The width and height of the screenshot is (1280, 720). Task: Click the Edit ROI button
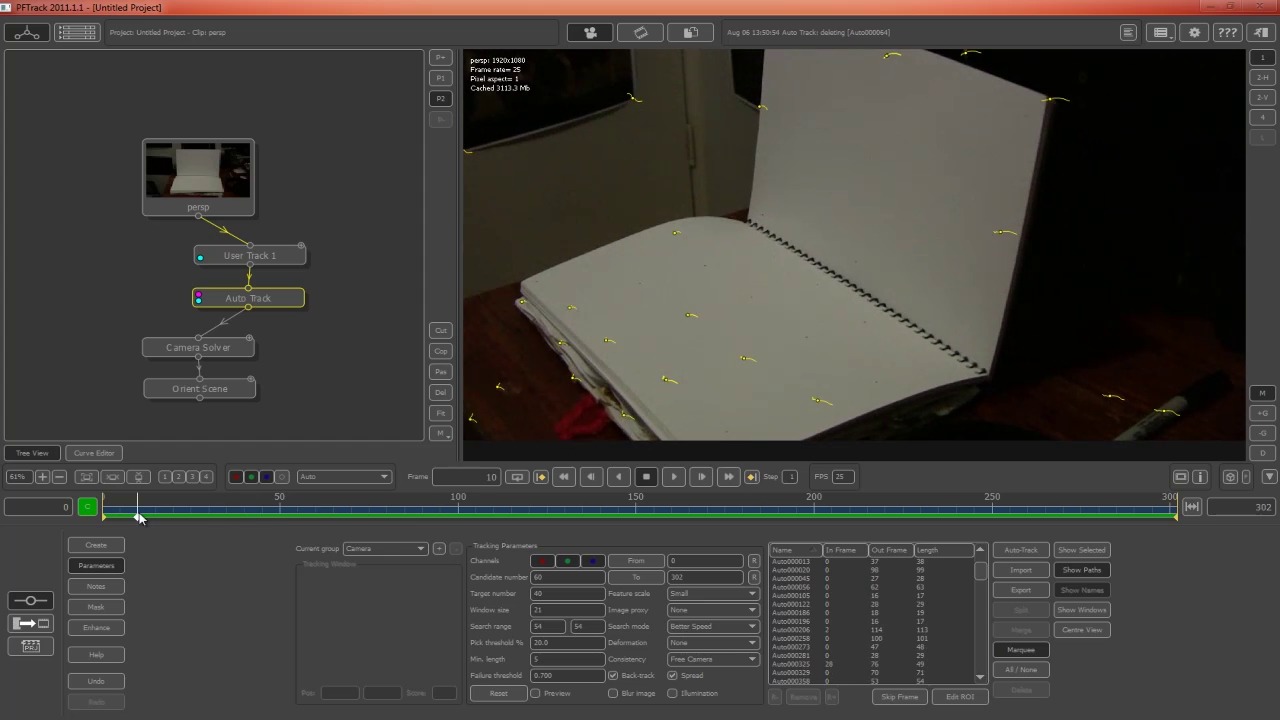point(960,696)
